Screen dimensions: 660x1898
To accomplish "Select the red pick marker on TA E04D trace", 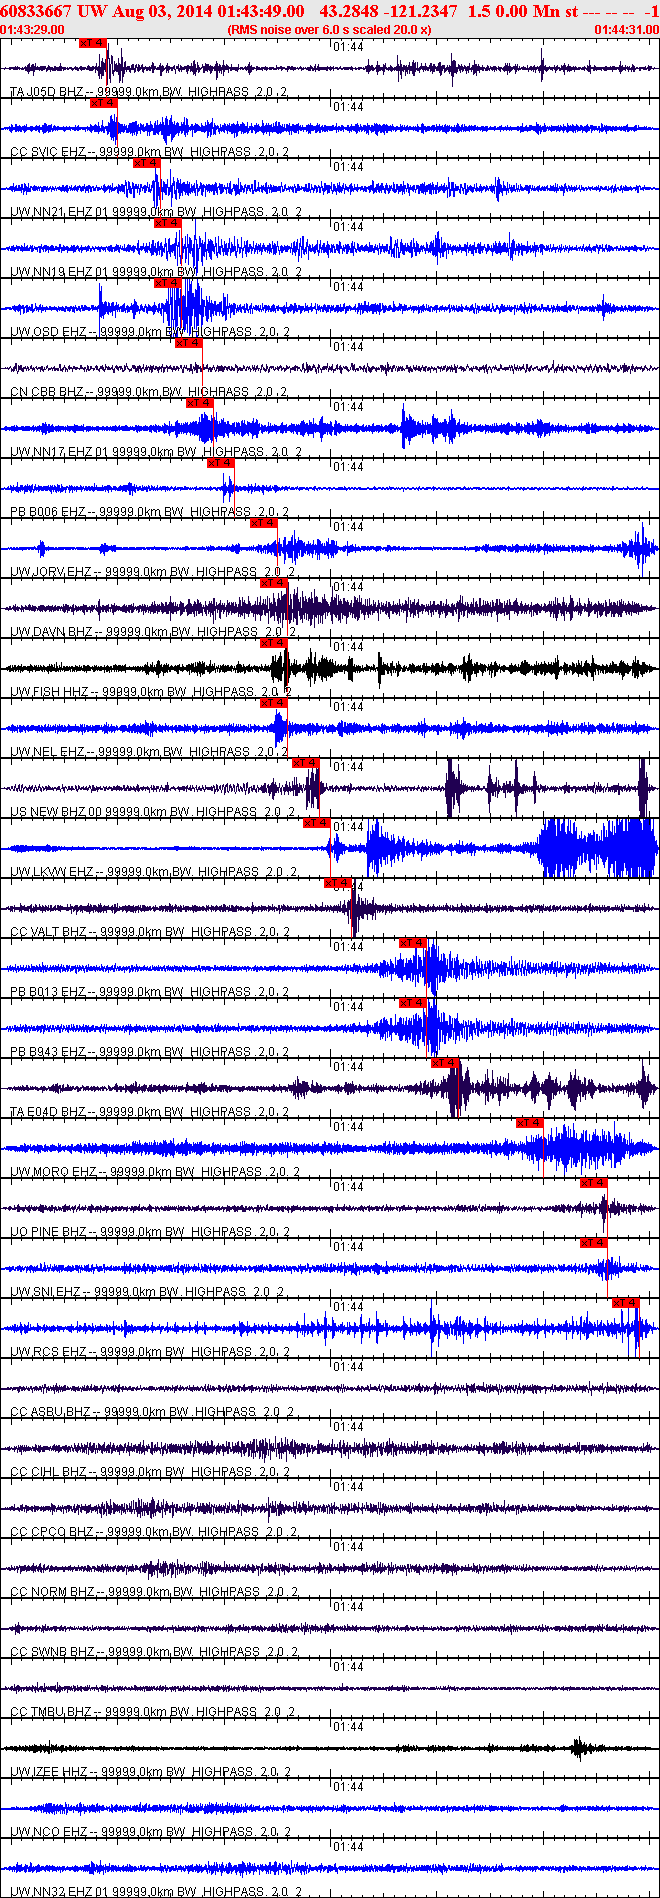I will [x=445, y=1063].
